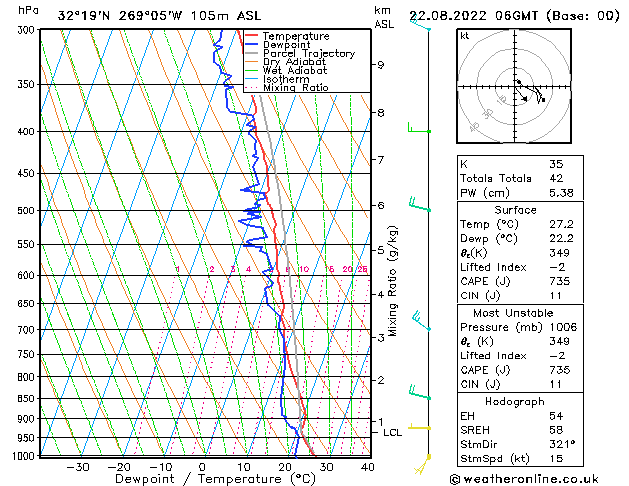The image size is (629, 486).
Task: Click the EH value 54
Action: click(556, 416)
